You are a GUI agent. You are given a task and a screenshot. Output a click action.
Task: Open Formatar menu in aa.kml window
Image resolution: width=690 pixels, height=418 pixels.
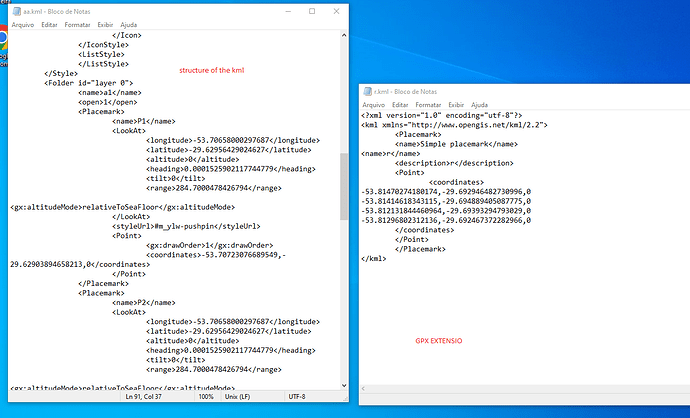(77, 25)
